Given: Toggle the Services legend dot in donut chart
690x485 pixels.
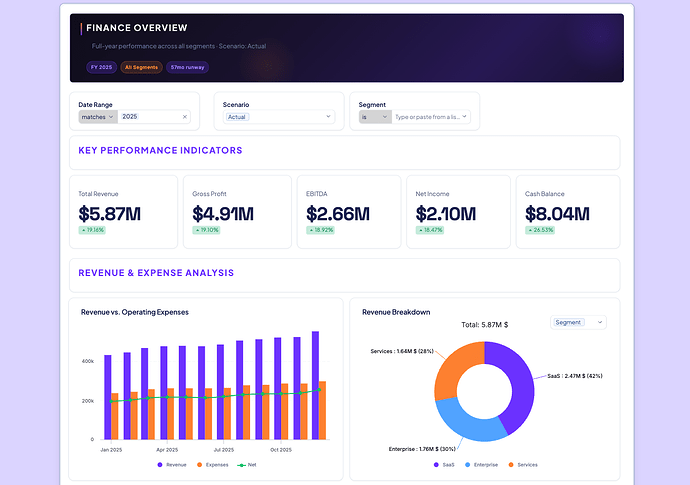Looking at the screenshot, I should (x=510, y=465).
